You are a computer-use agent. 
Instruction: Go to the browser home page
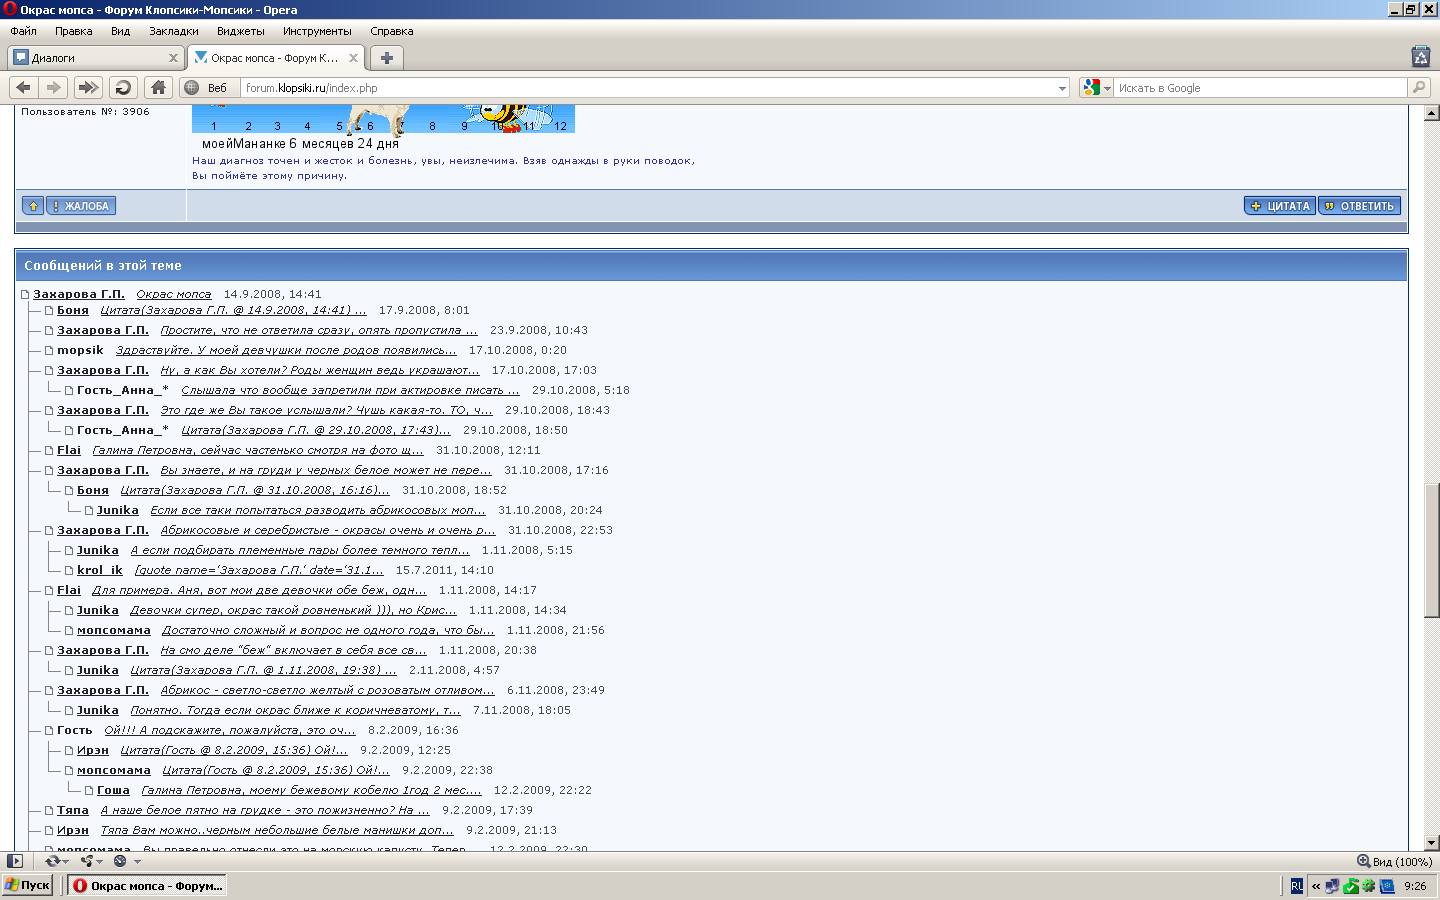[158, 88]
